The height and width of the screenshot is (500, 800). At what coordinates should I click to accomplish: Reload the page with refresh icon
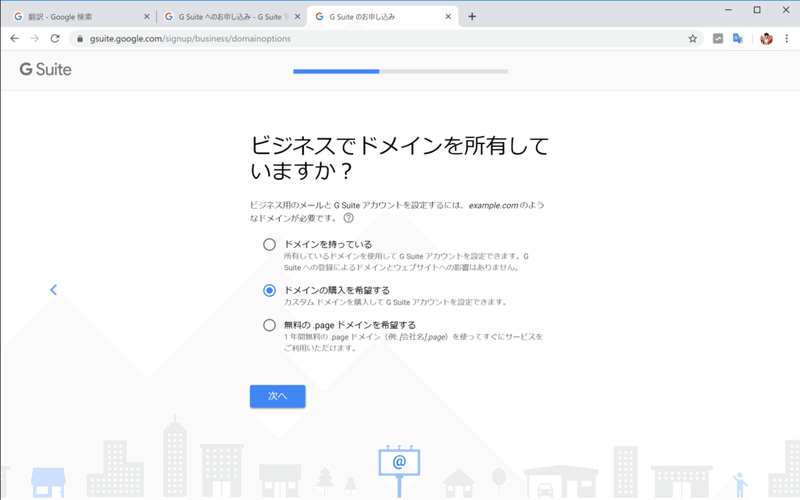coord(55,38)
